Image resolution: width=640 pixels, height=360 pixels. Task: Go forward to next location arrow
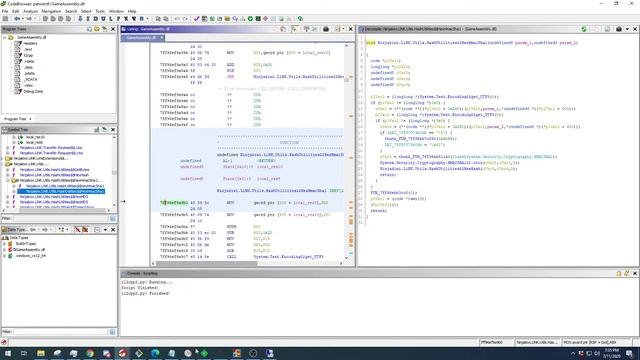[x=29, y=19]
